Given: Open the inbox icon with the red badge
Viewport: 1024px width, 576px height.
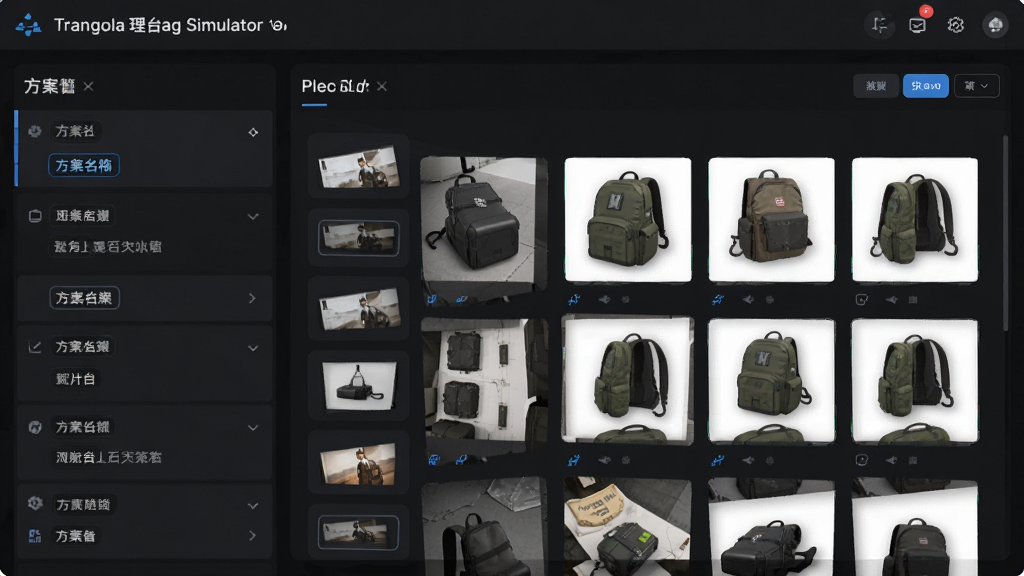Looking at the screenshot, I should point(918,25).
